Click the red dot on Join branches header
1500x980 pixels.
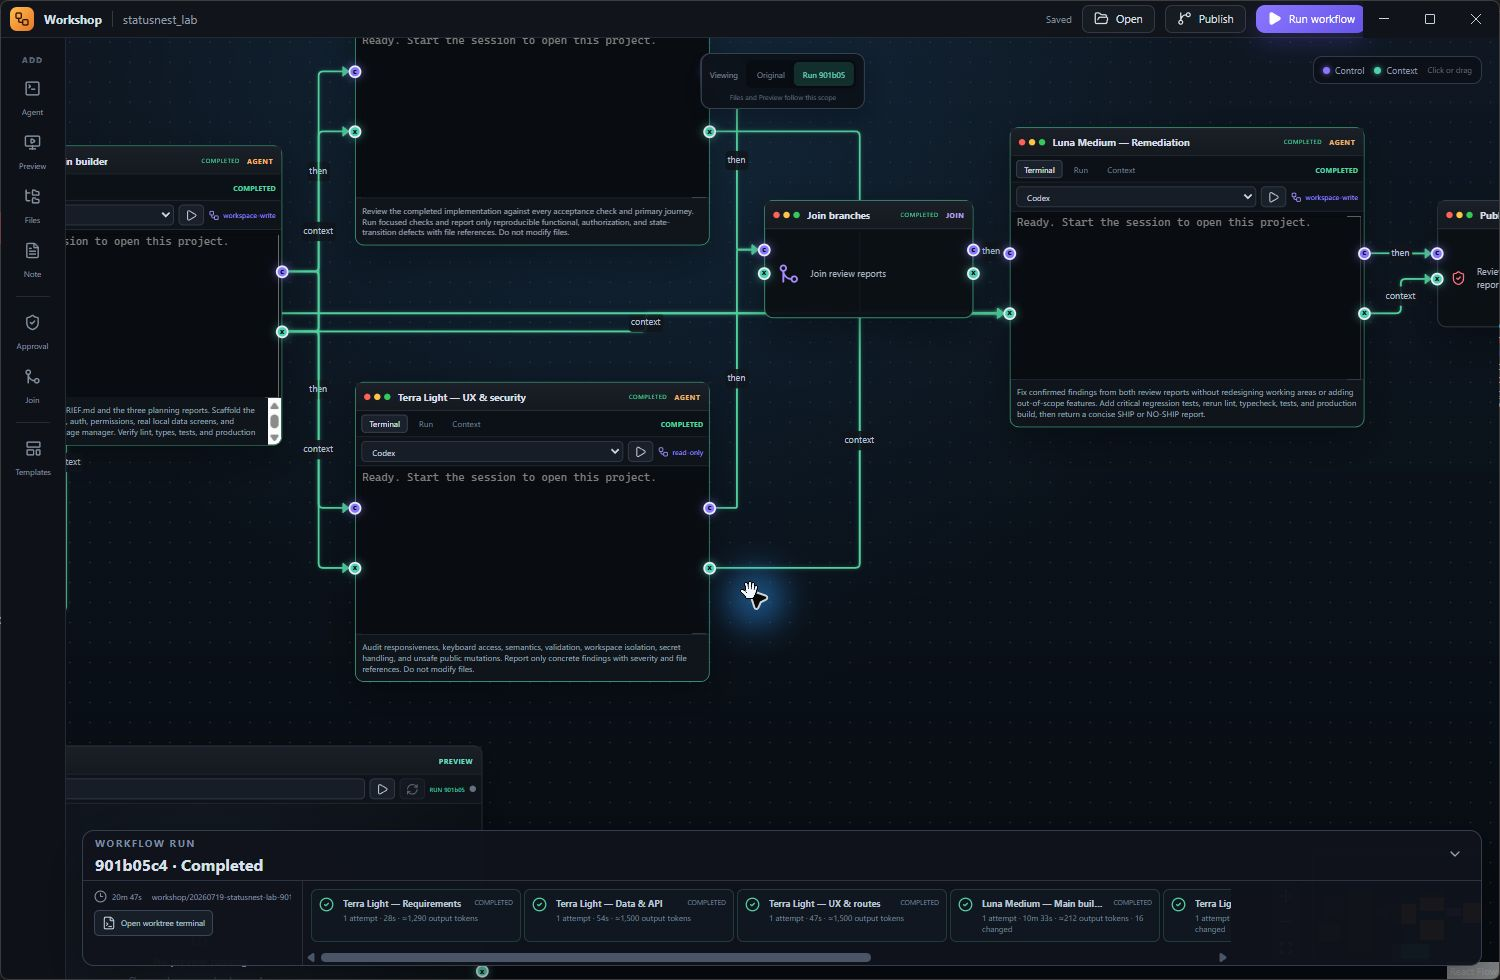tap(776, 215)
